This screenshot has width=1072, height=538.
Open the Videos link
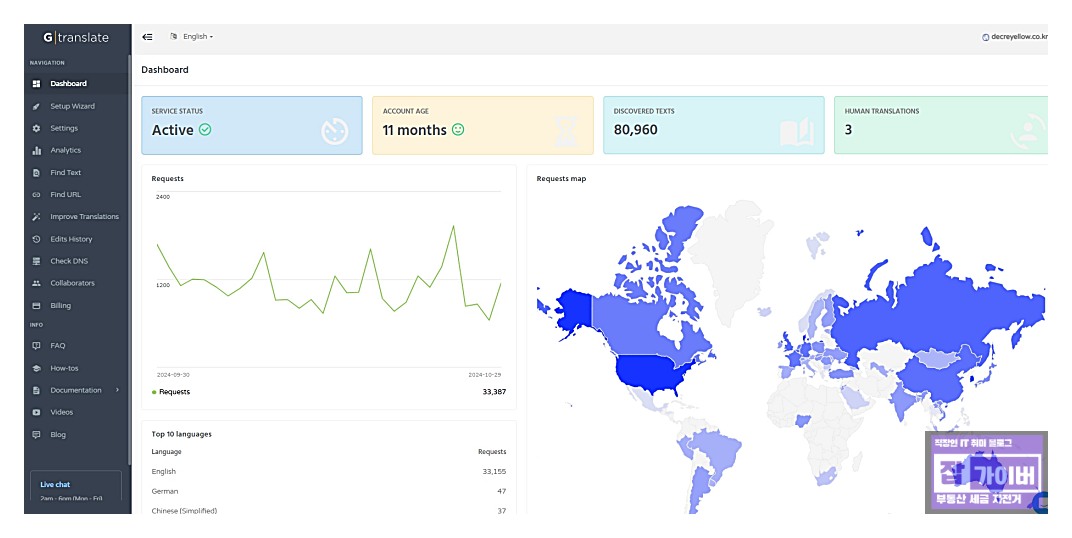point(61,412)
